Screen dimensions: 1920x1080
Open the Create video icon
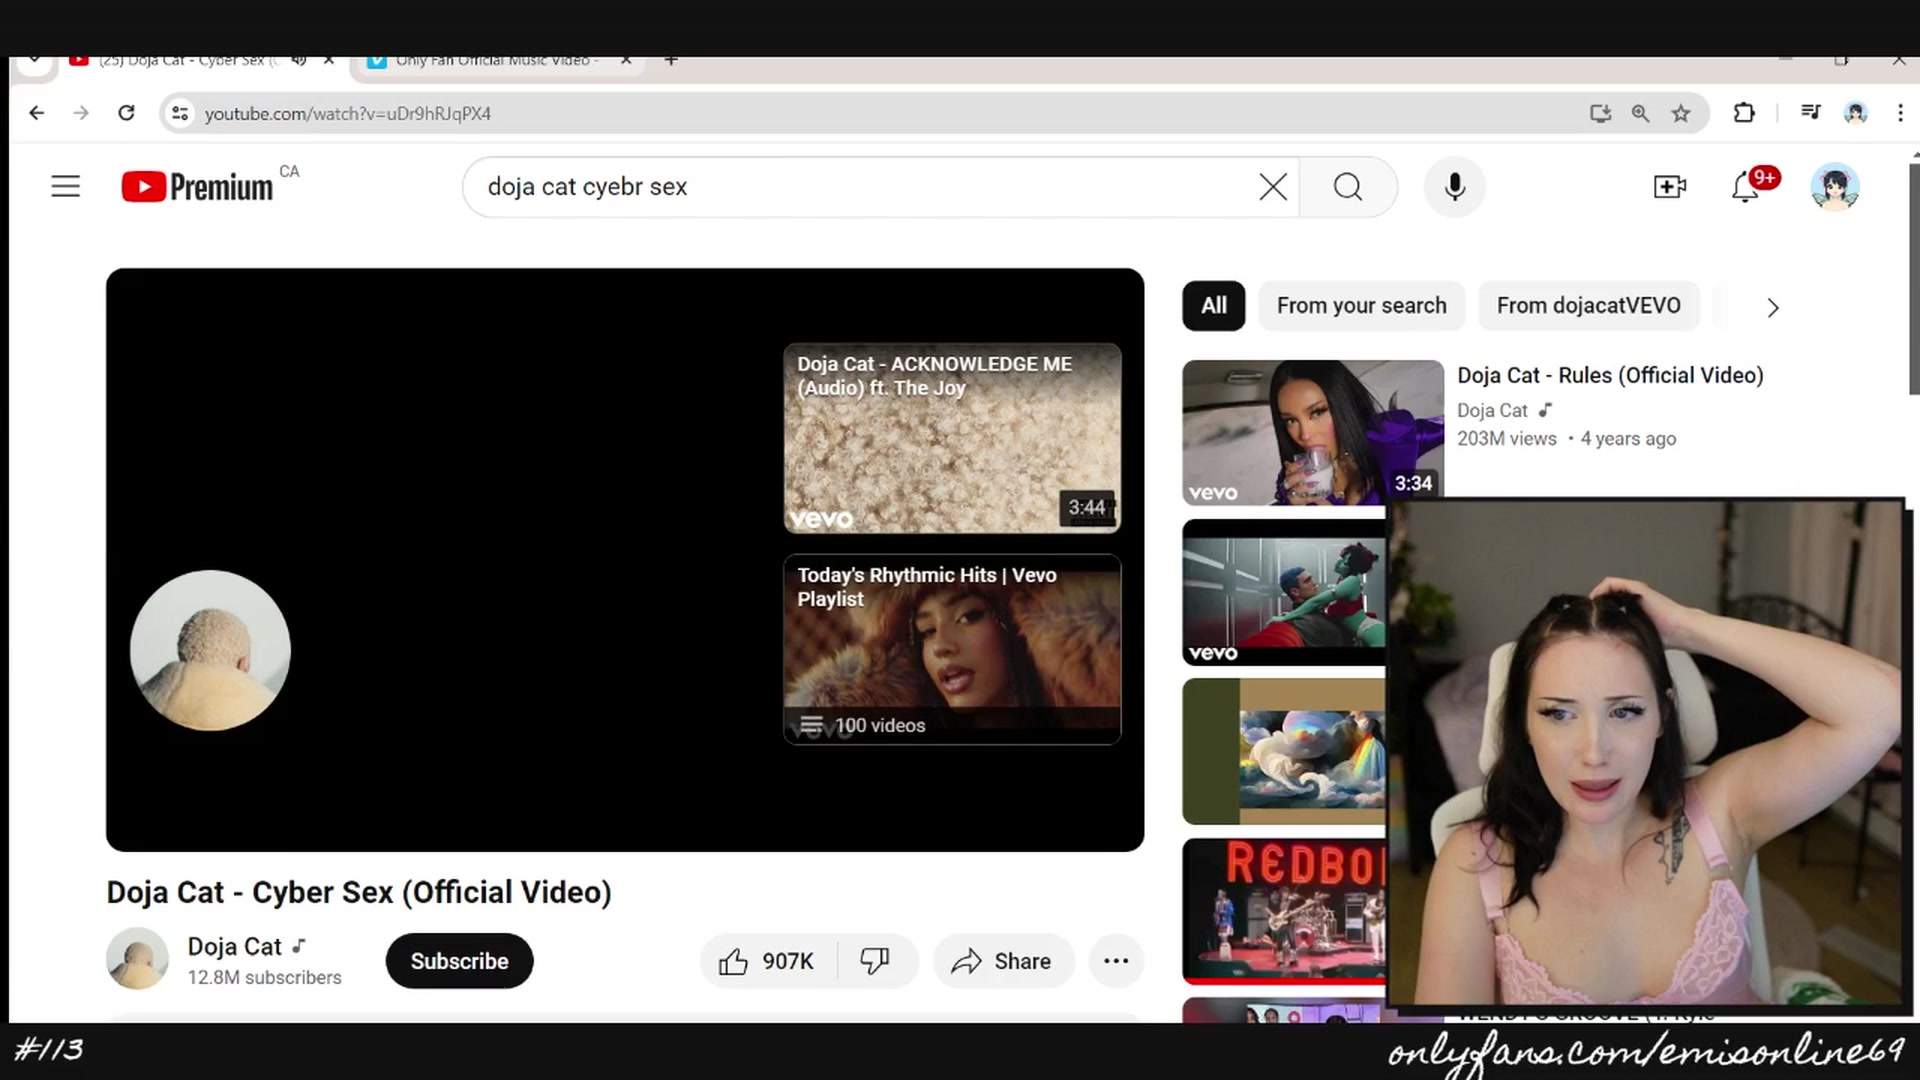1670,187
